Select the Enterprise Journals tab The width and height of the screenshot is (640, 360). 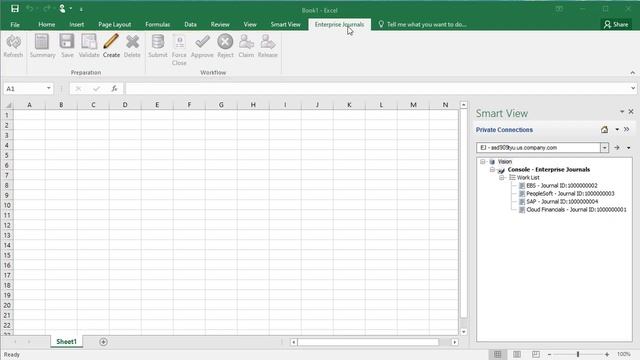pyautogui.click(x=339, y=24)
